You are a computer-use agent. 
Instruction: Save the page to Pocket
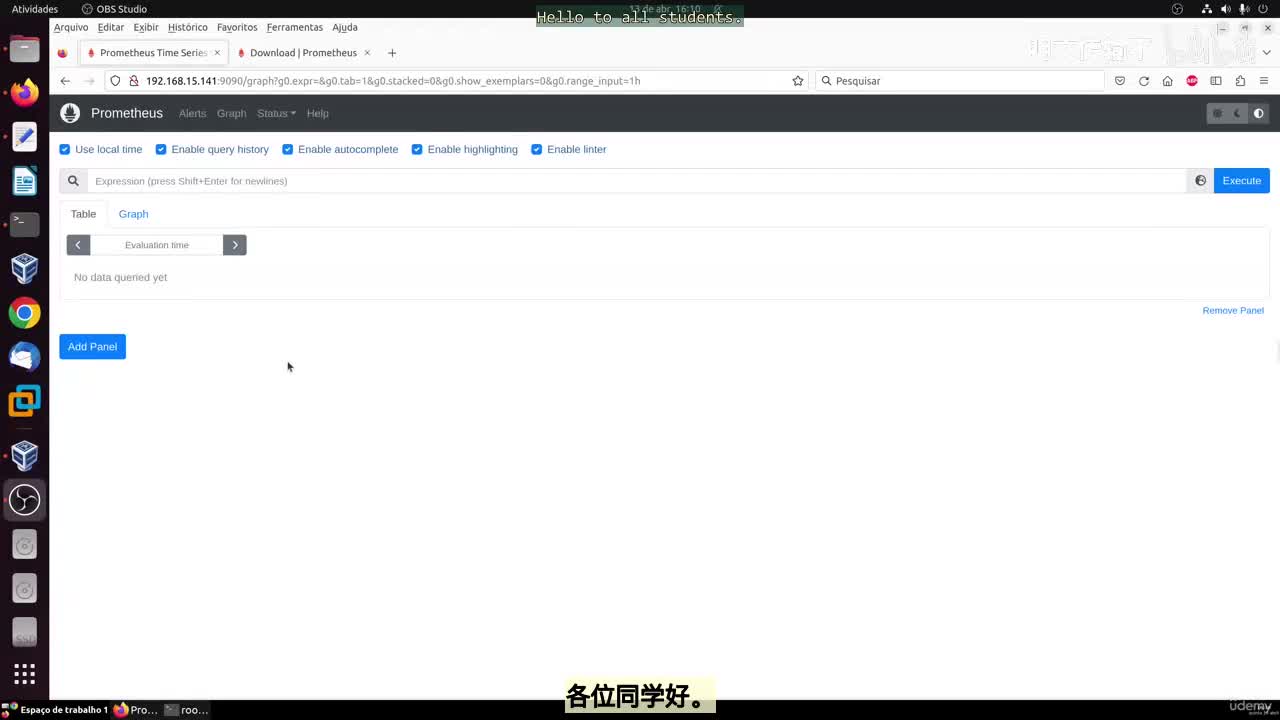tap(1120, 81)
